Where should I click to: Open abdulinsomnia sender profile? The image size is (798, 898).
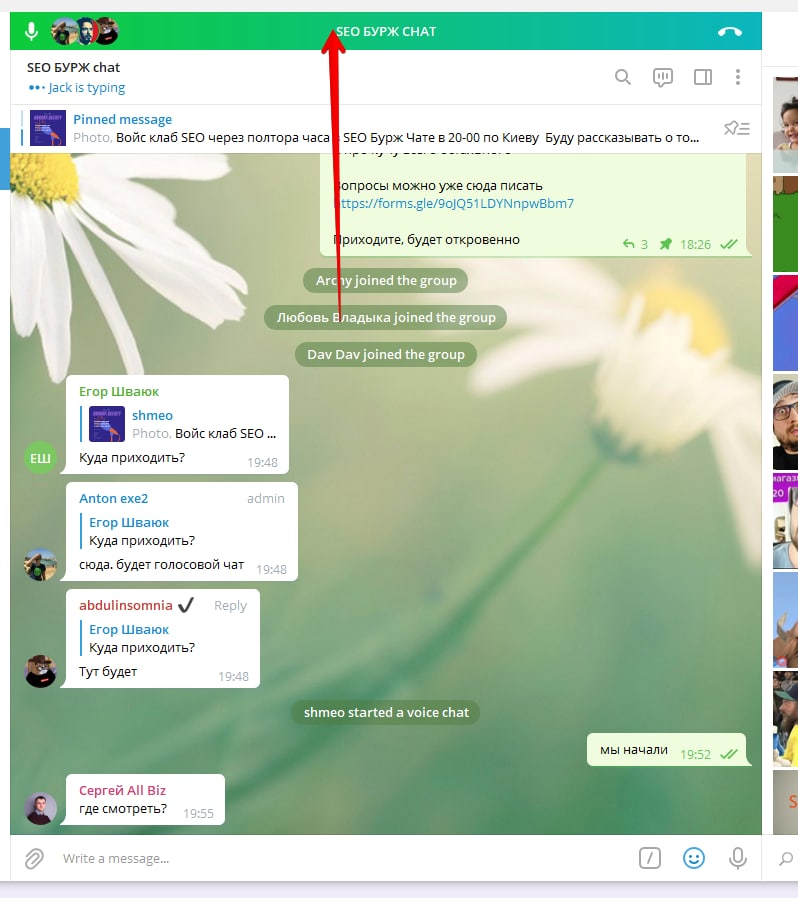coord(125,605)
